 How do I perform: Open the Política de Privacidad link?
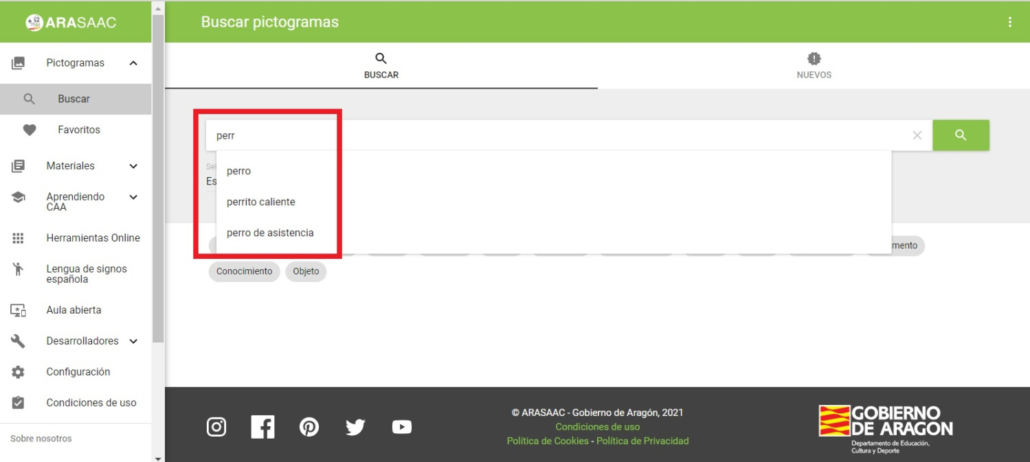[642, 441]
